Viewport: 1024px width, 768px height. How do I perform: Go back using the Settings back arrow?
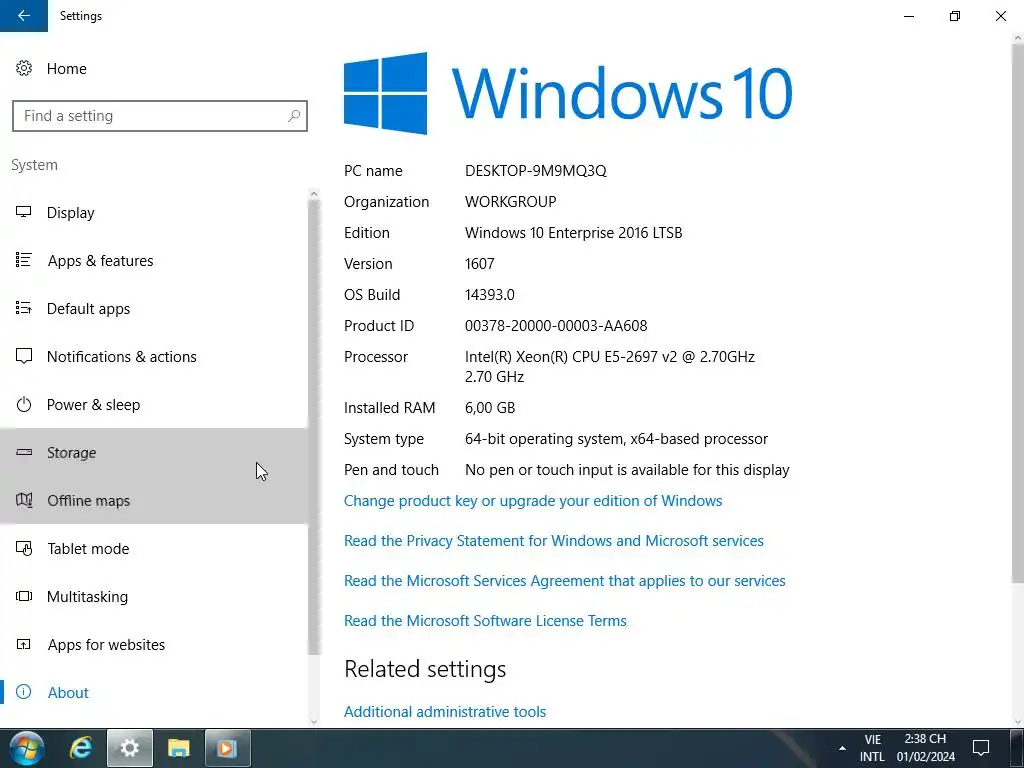24,16
